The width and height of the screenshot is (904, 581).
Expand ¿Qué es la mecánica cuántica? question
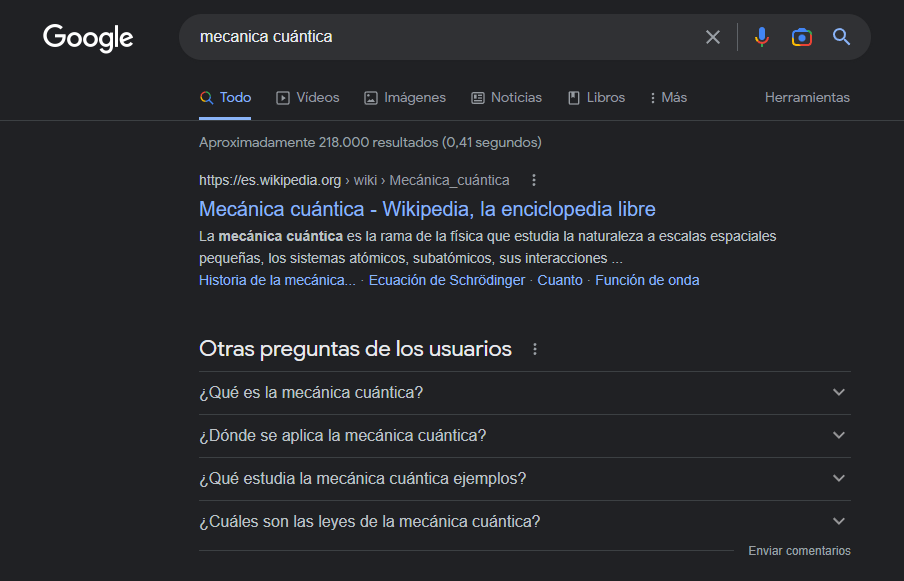point(525,393)
